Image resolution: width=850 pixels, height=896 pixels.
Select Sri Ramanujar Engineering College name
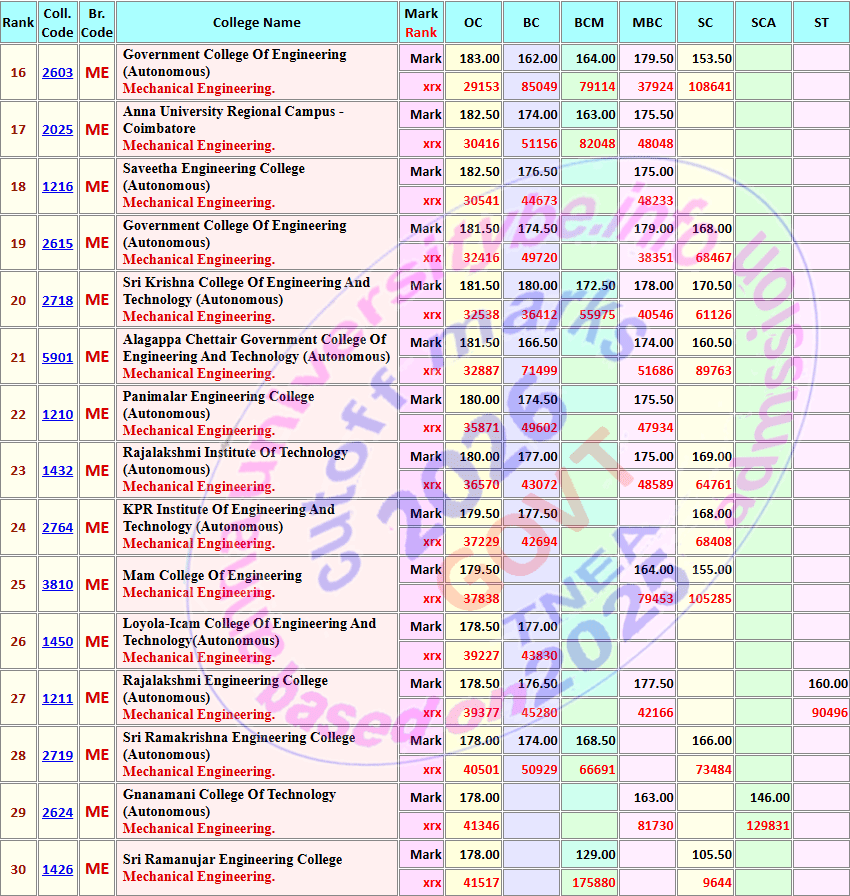[x=232, y=859]
